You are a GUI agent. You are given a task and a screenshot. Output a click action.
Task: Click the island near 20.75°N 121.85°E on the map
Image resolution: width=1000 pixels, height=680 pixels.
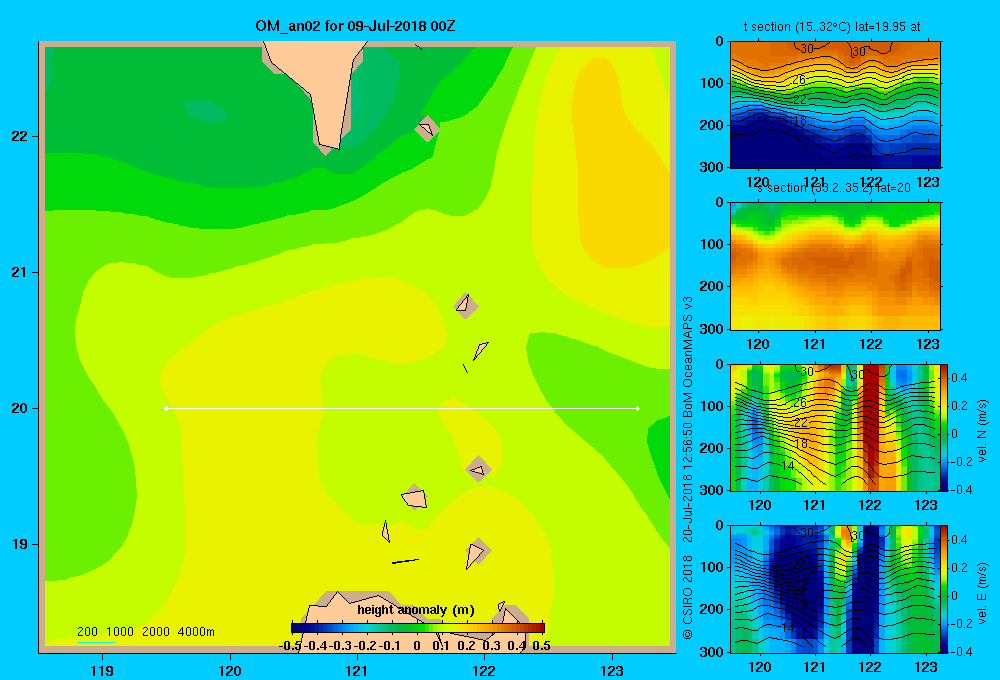tap(465, 305)
